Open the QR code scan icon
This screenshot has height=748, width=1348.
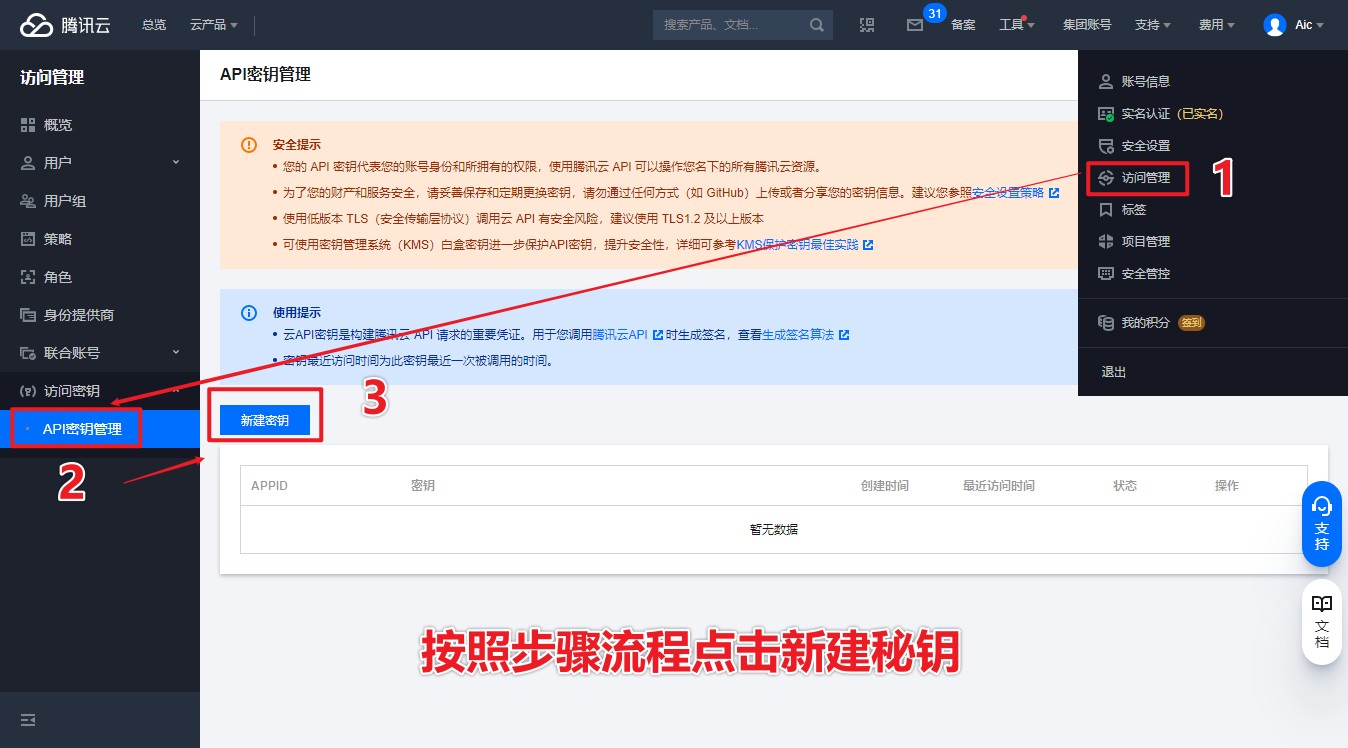(867, 25)
